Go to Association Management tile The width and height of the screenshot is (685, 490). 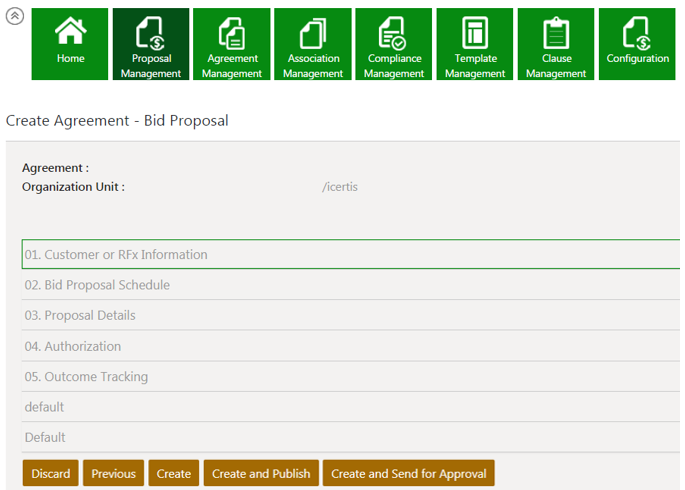313,44
